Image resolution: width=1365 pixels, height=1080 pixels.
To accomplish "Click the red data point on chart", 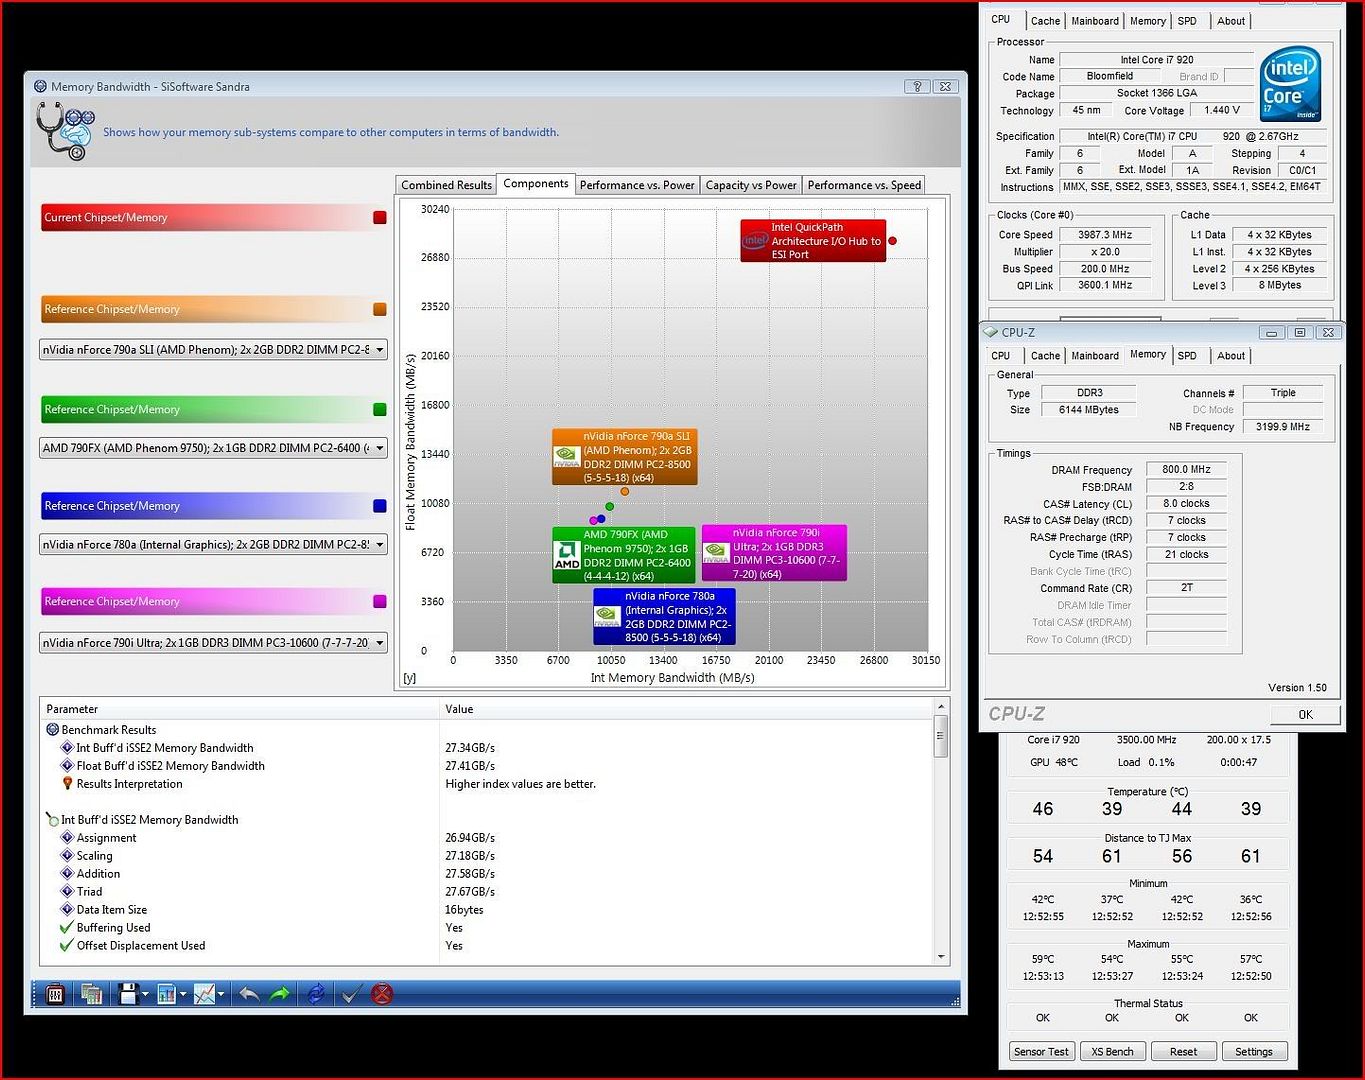I will click(893, 241).
